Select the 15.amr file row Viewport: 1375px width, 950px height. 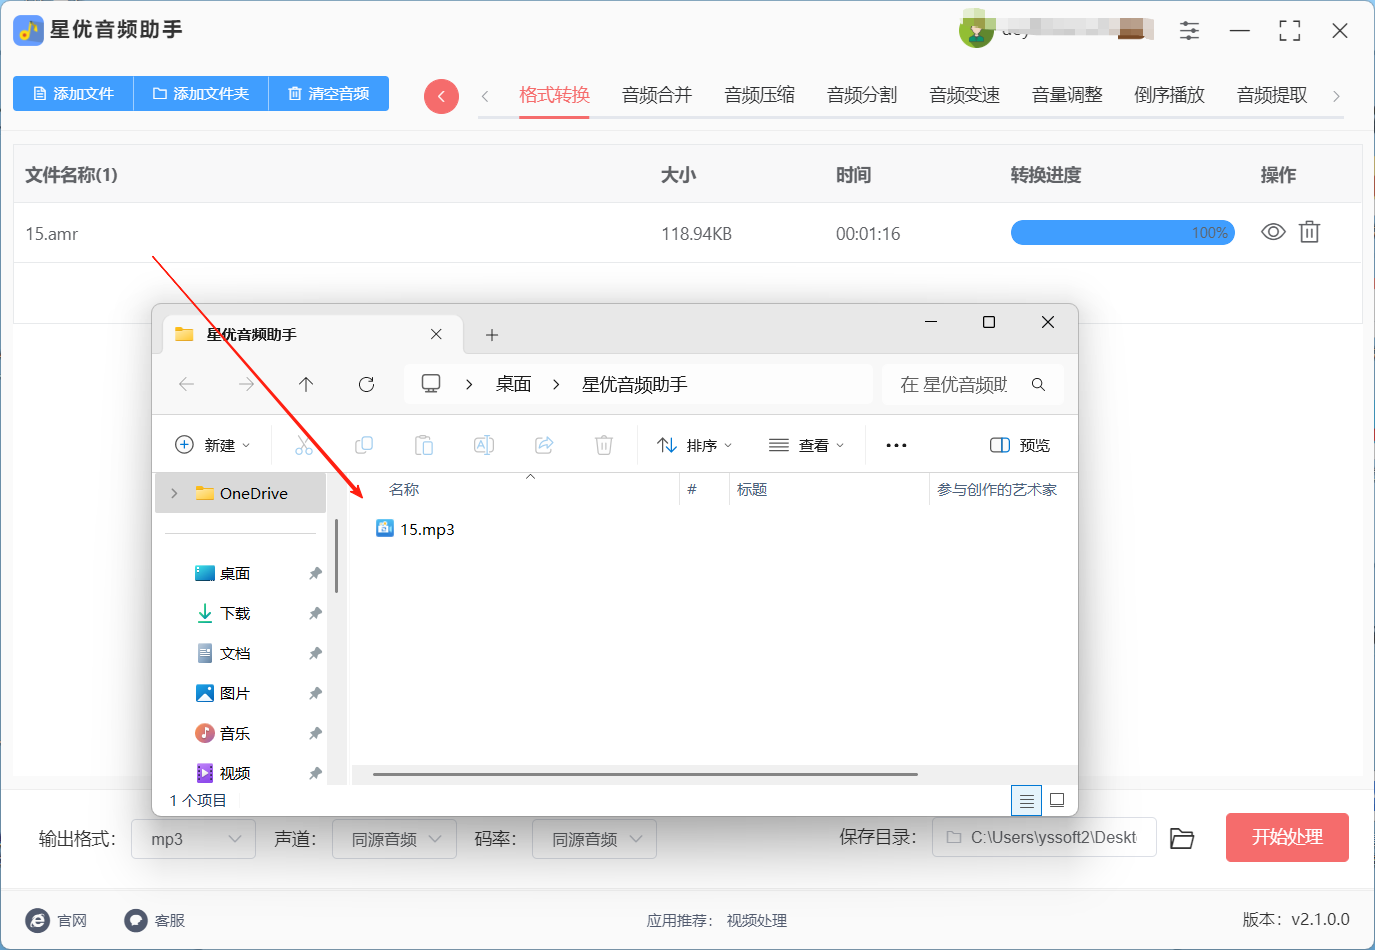click(687, 233)
